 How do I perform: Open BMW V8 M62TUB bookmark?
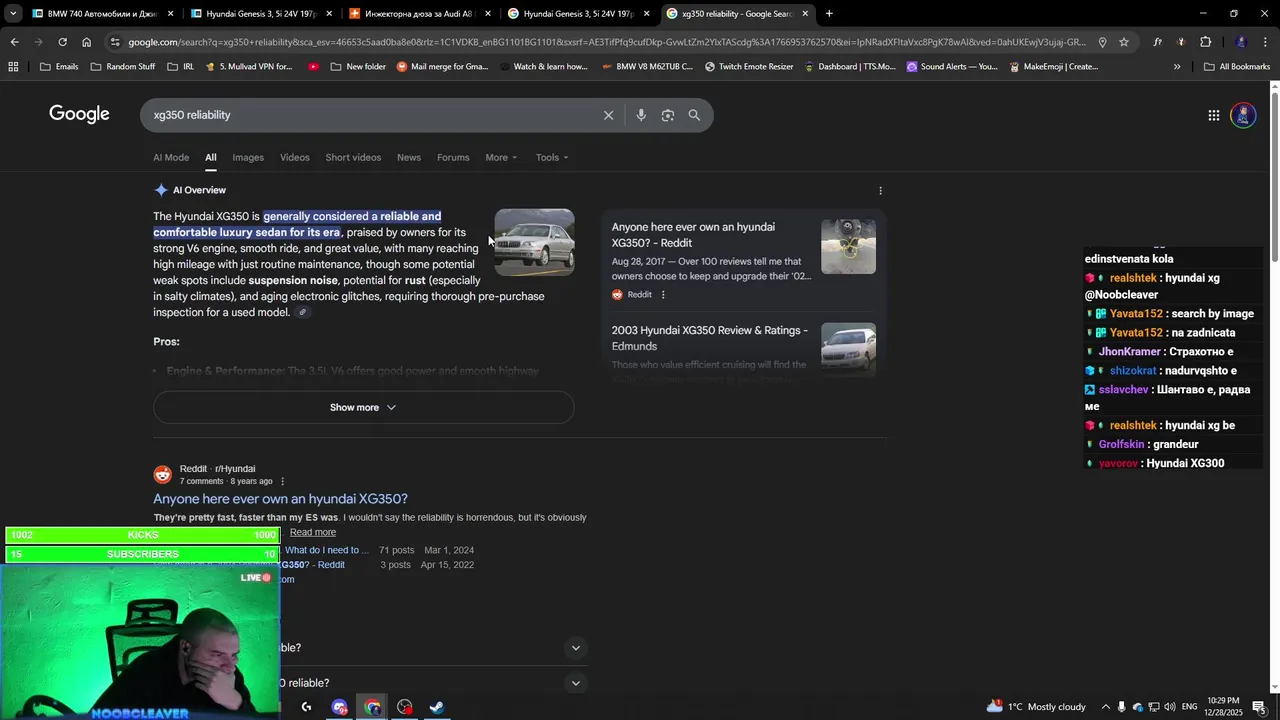tap(647, 67)
